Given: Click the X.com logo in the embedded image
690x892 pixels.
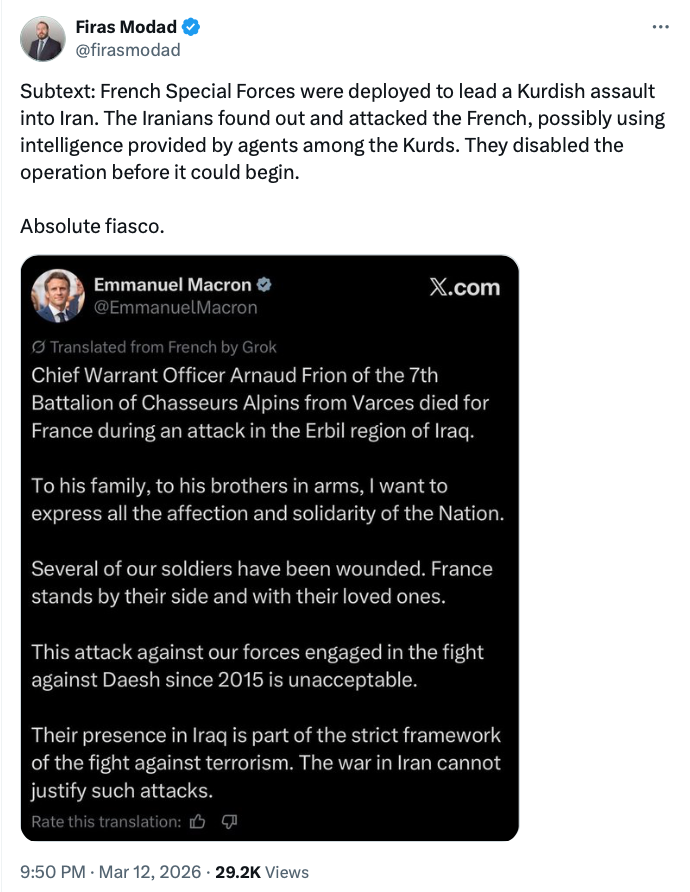Looking at the screenshot, I should tap(463, 288).
